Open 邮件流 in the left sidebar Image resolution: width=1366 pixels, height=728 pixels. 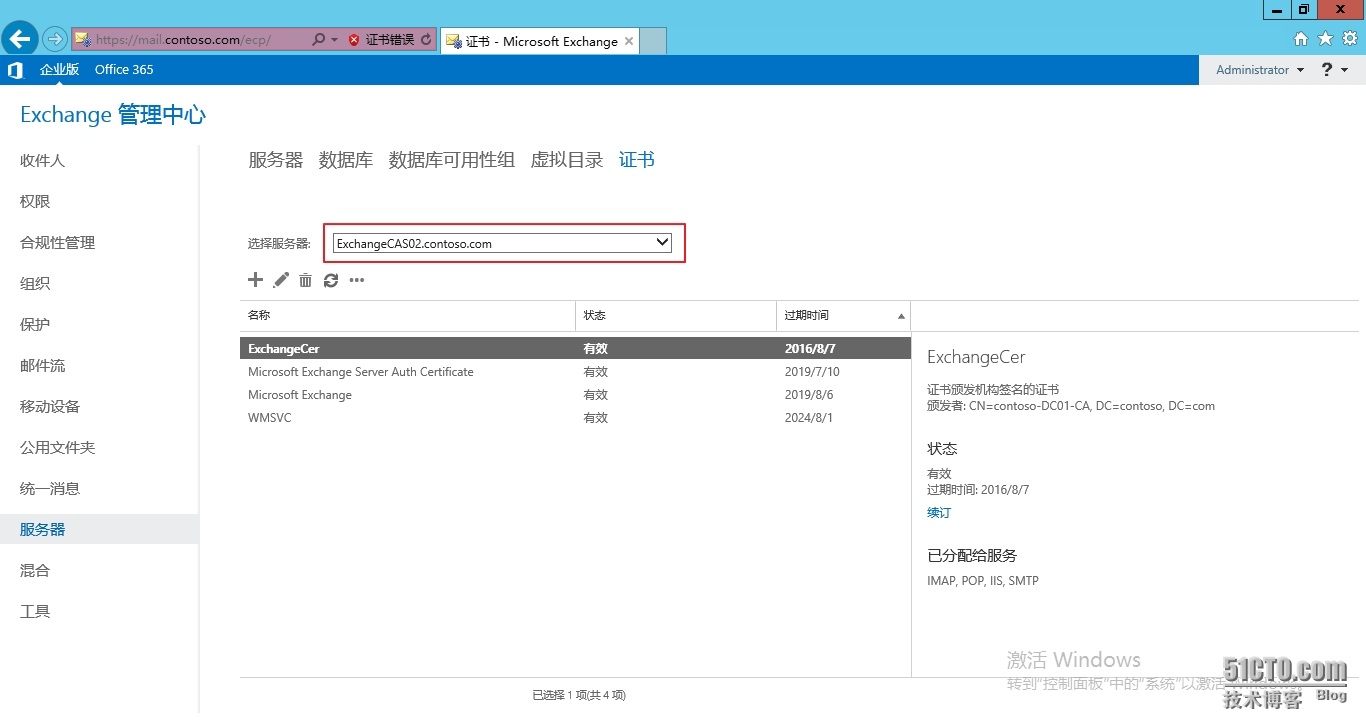click(42, 365)
